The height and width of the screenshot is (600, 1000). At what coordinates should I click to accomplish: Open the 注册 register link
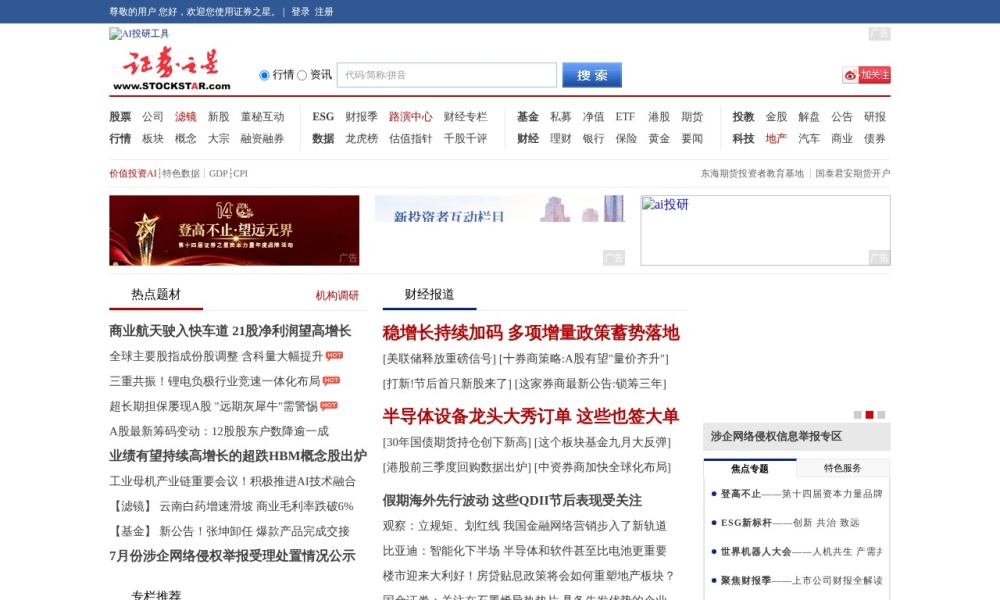pos(324,11)
